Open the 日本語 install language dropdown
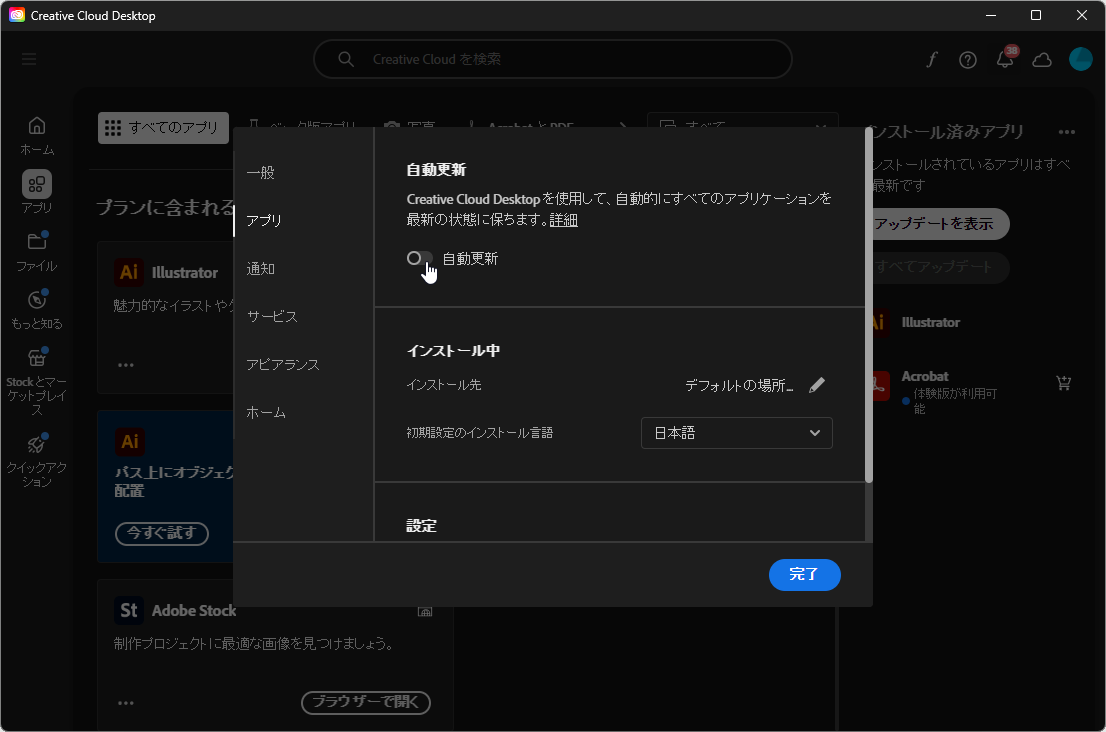Screen dimensions: 1106x732 pyautogui.click(x=736, y=432)
